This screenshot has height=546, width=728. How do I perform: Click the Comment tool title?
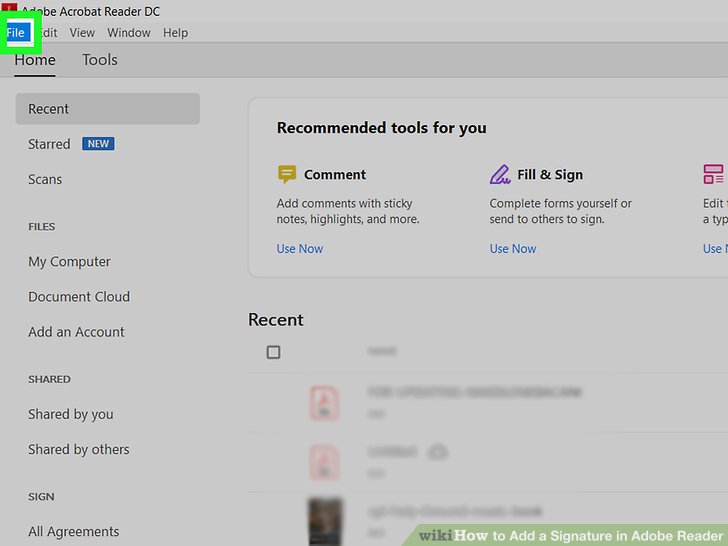pos(335,175)
